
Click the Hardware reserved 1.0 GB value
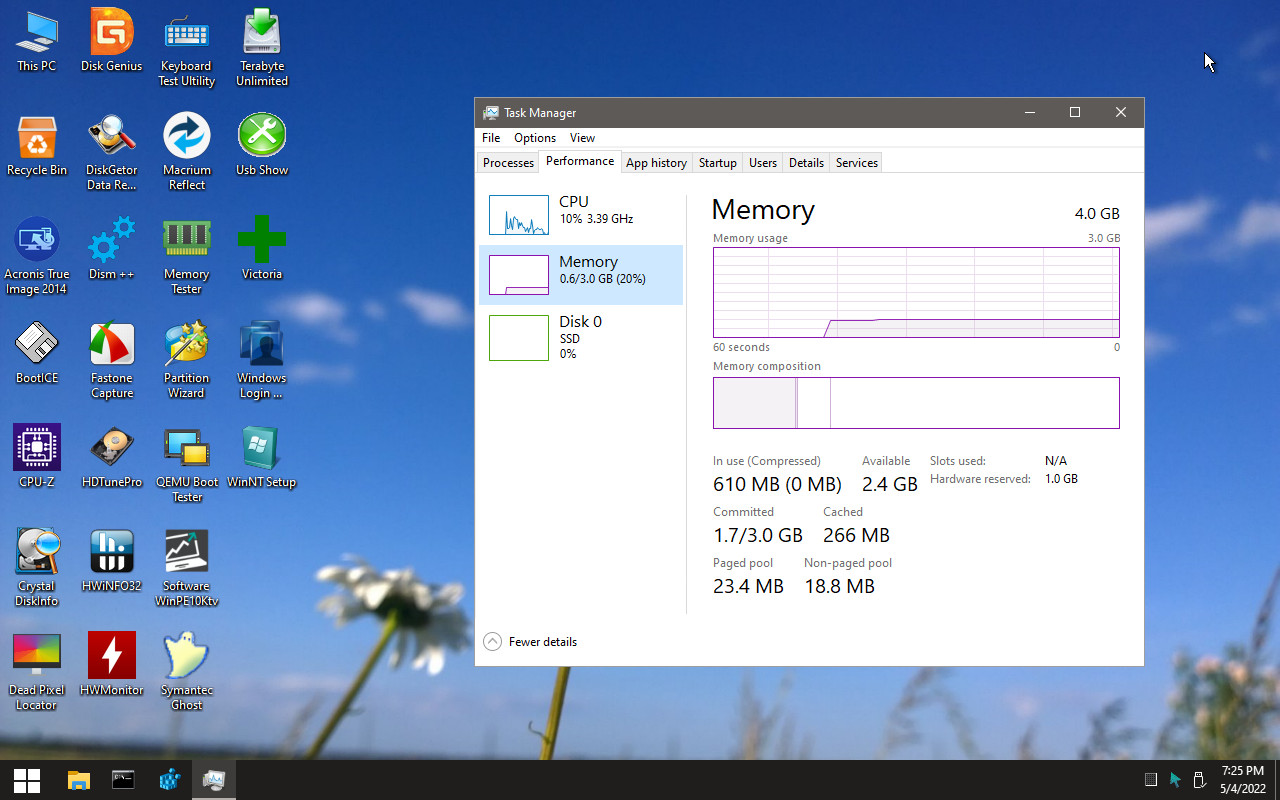pos(1061,479)
